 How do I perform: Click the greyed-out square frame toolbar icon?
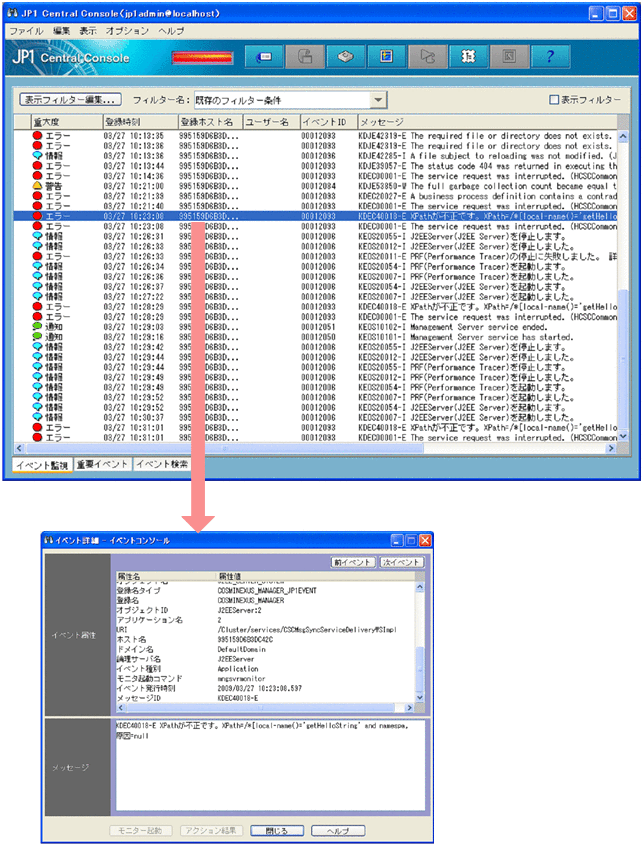[x=509, y=57]
